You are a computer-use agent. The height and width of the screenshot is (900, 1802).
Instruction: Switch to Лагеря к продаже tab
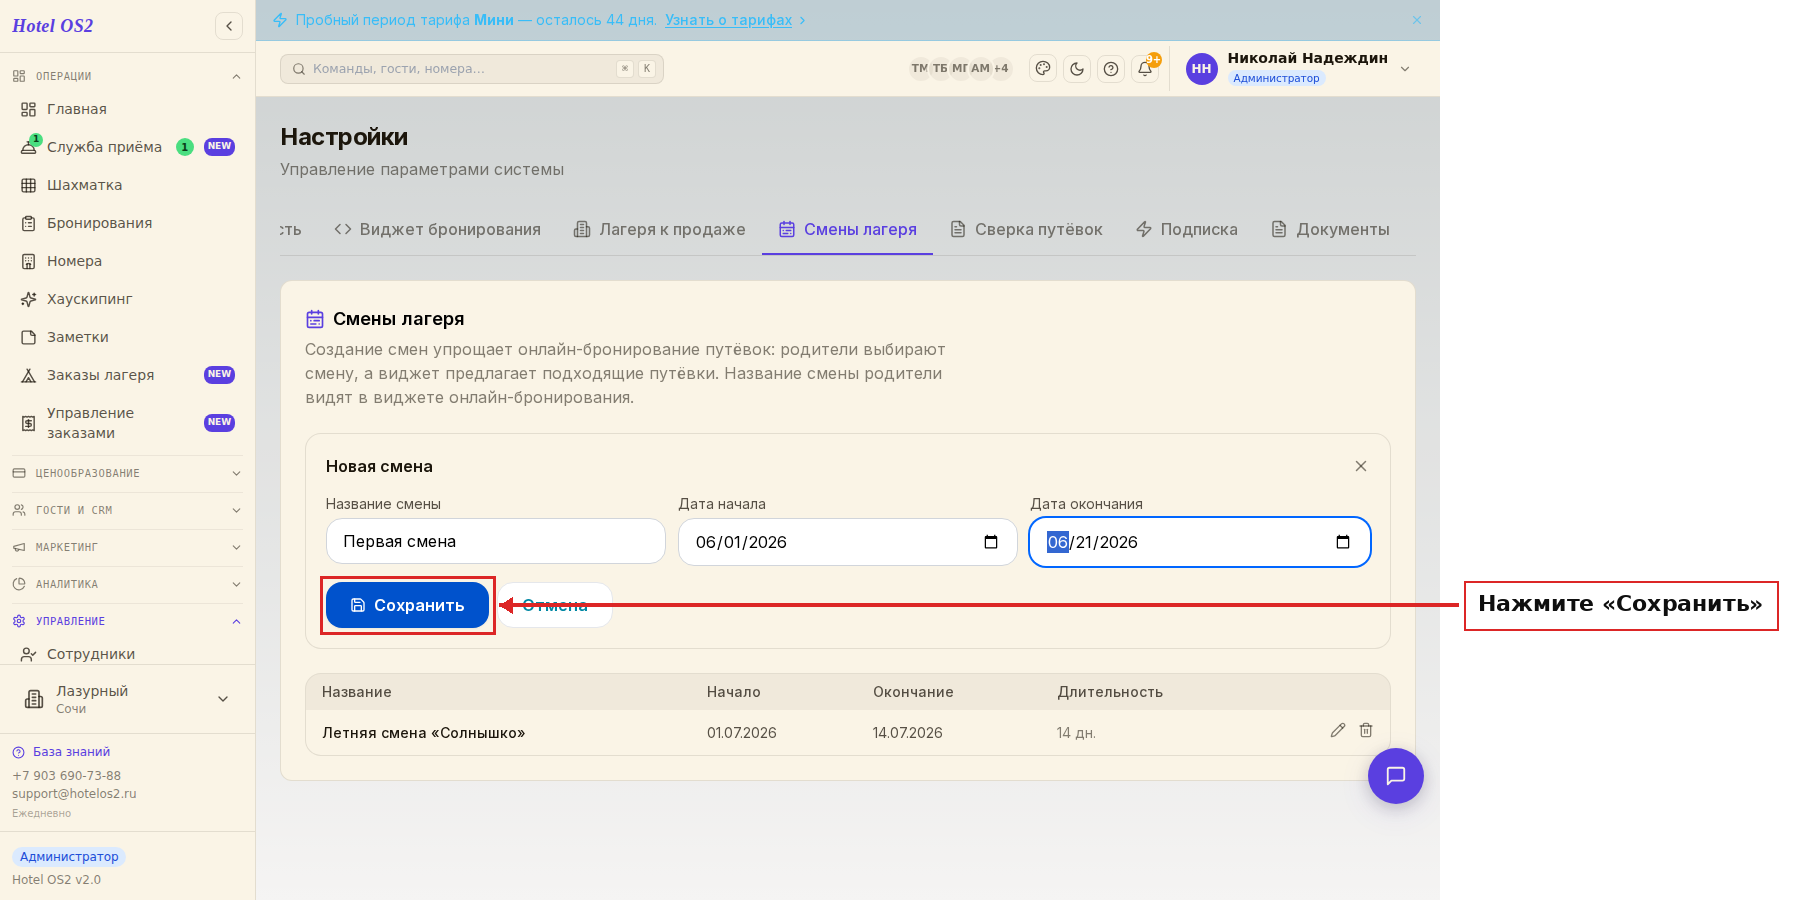tap(659, 229)
